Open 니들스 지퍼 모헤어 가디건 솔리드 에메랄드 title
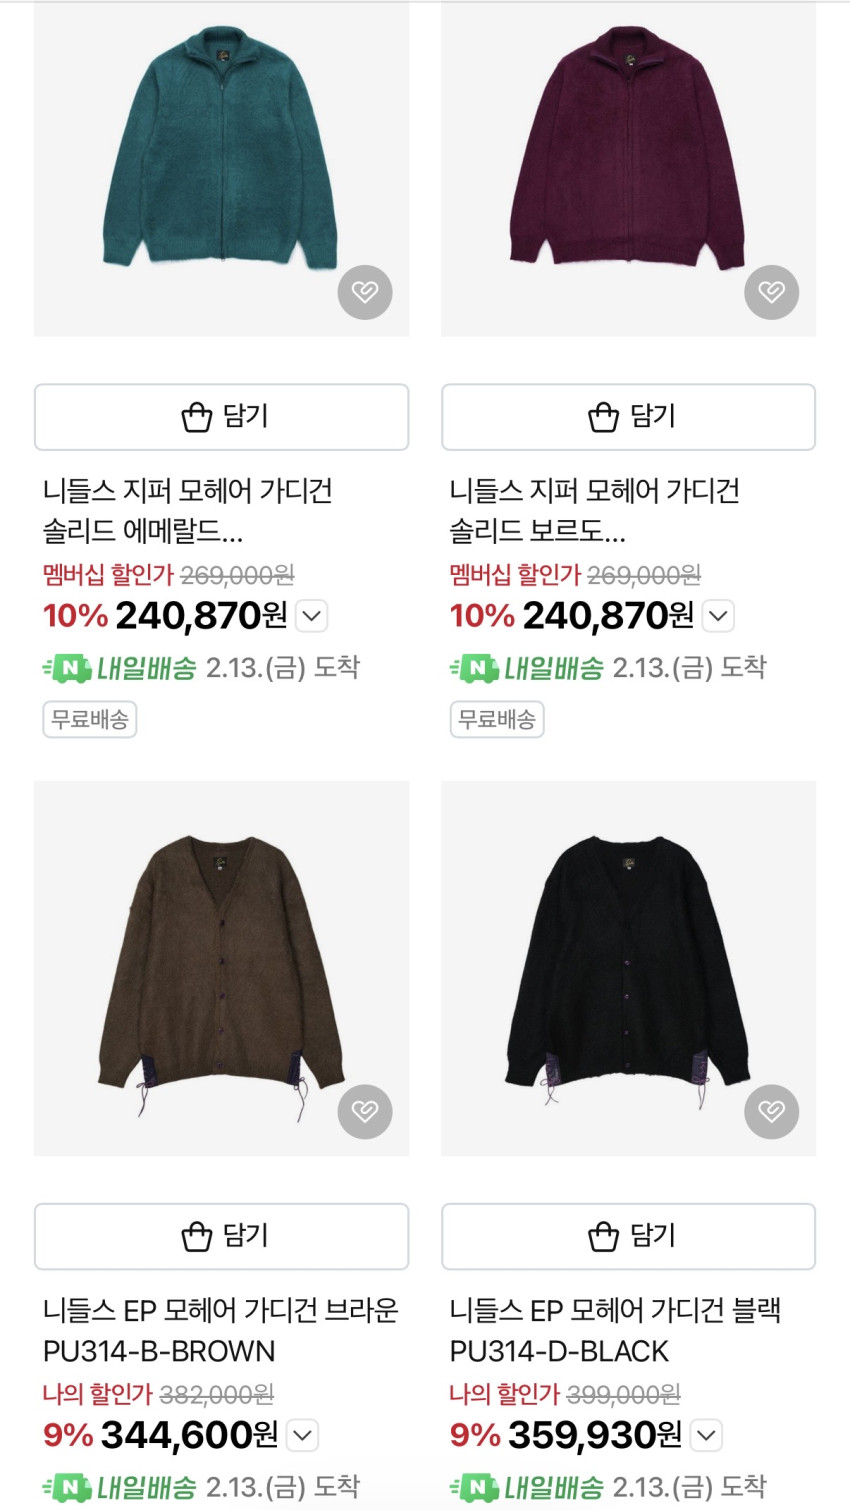Viewport: 850px width, 1510px height. pyautogui.click(x=188, y=510)
